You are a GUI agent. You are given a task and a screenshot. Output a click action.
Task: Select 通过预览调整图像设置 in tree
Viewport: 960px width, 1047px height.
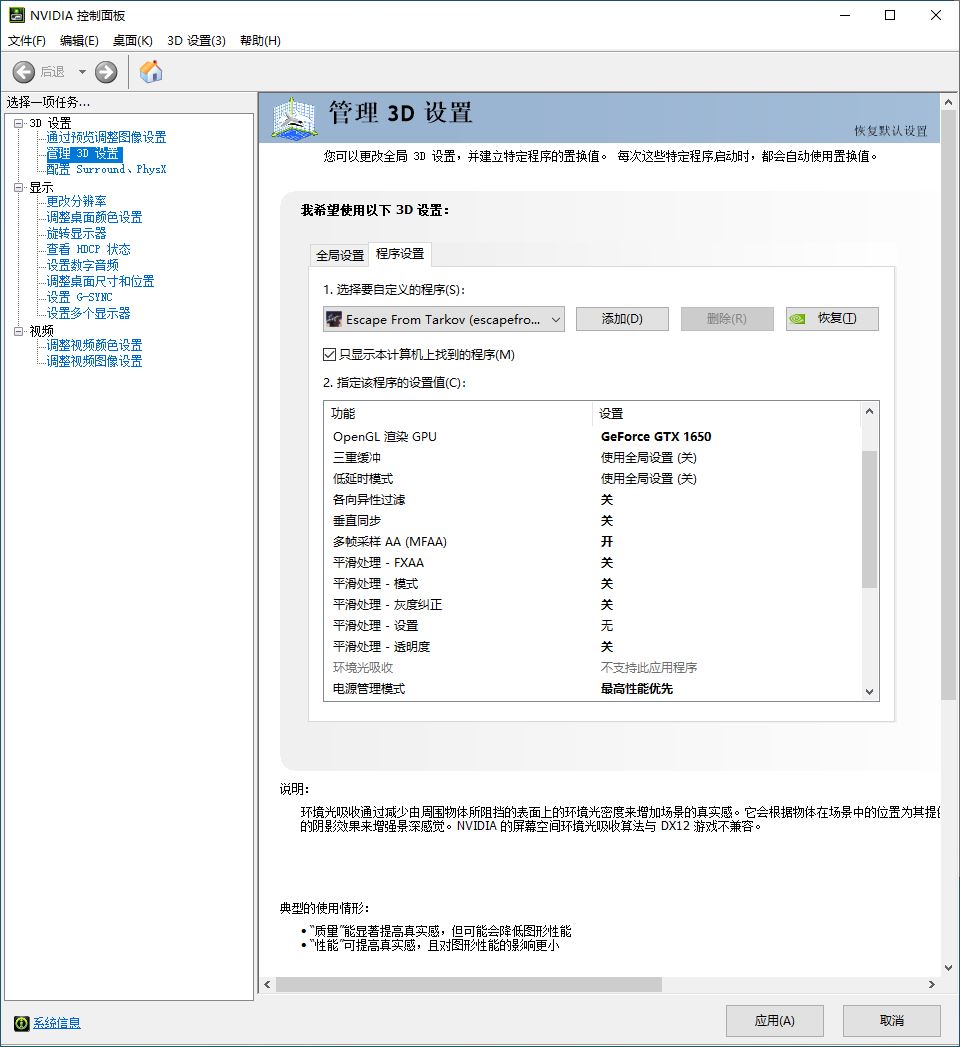click(x=106, y=137)
